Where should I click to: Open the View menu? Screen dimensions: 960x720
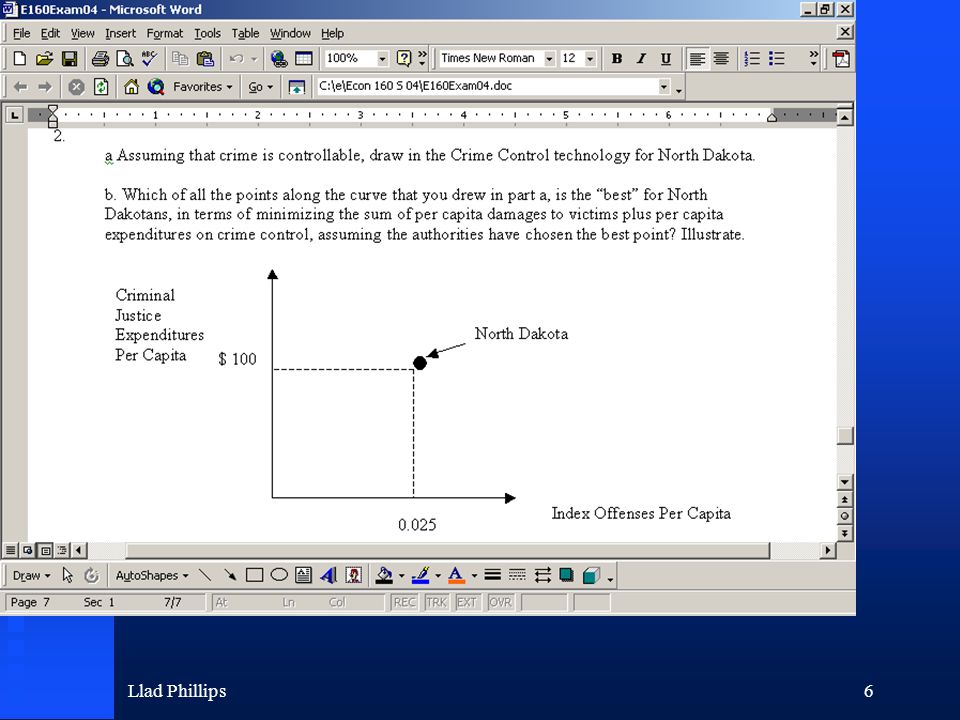83,33
